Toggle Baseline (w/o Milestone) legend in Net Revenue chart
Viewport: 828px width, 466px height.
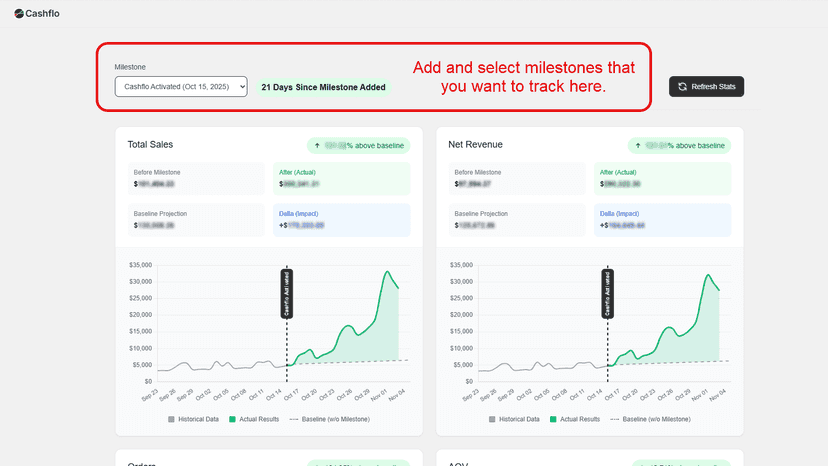[650, 419]
